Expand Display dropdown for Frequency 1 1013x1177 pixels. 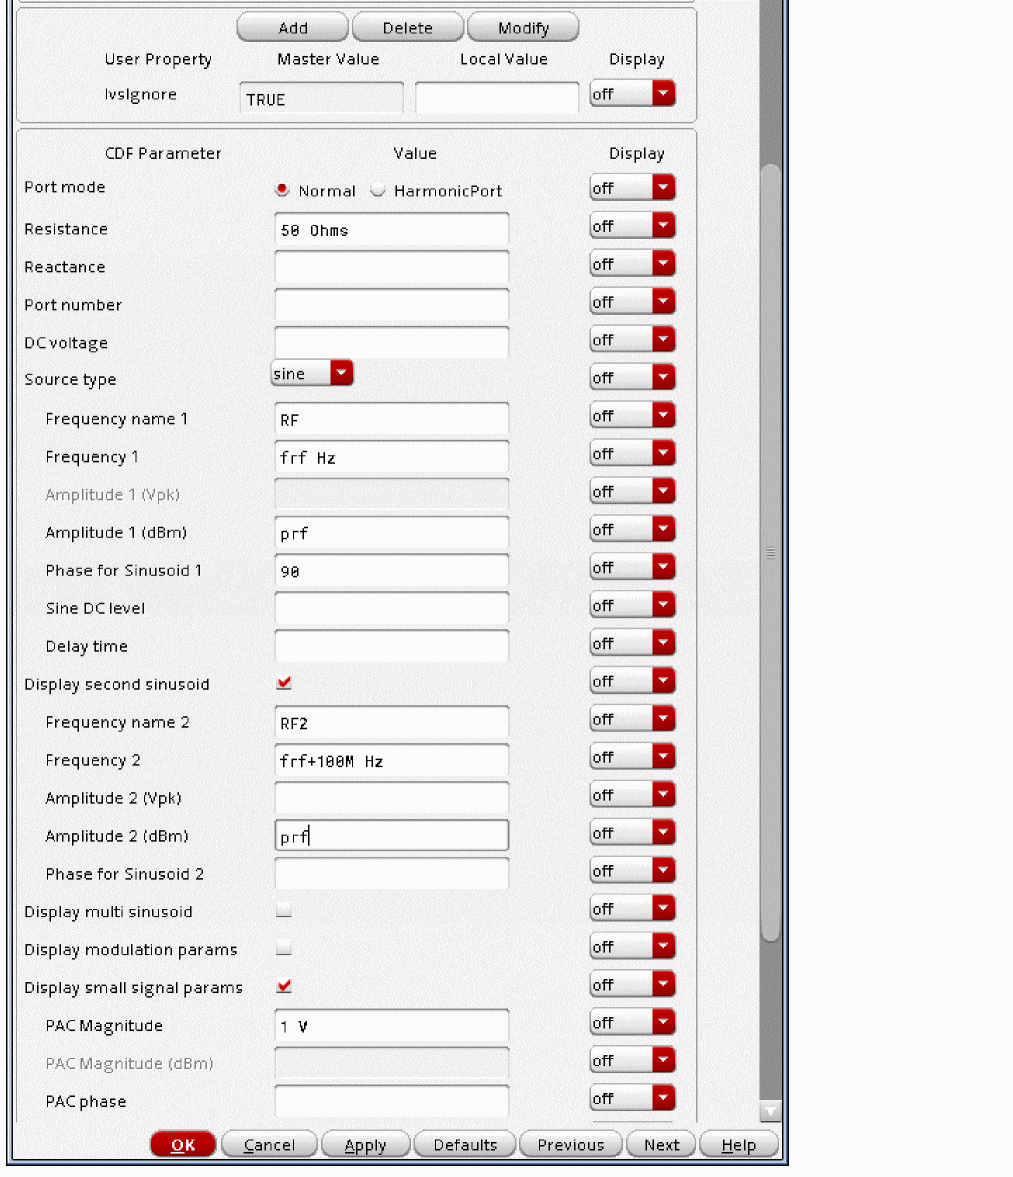pyautogui.click(x=632, y=454)
